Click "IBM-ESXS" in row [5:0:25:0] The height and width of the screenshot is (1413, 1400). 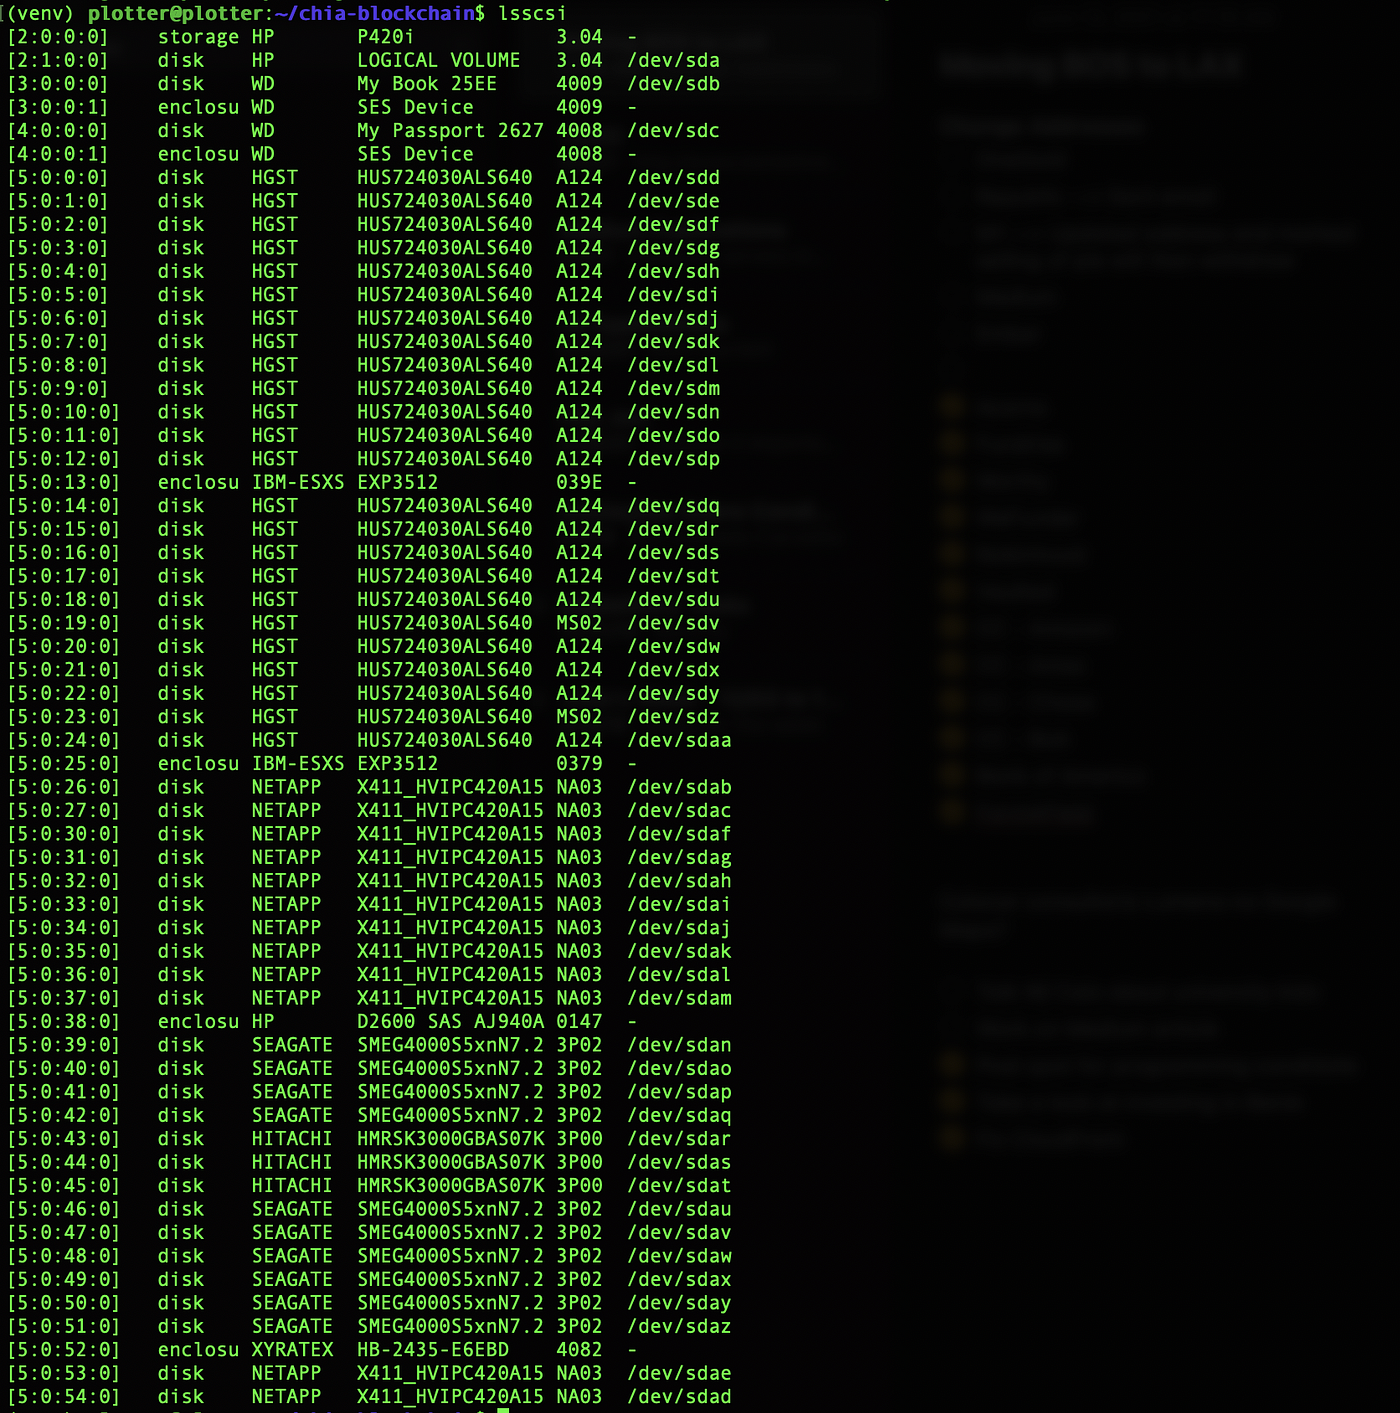pyautogui.click(x=298, y=763)
